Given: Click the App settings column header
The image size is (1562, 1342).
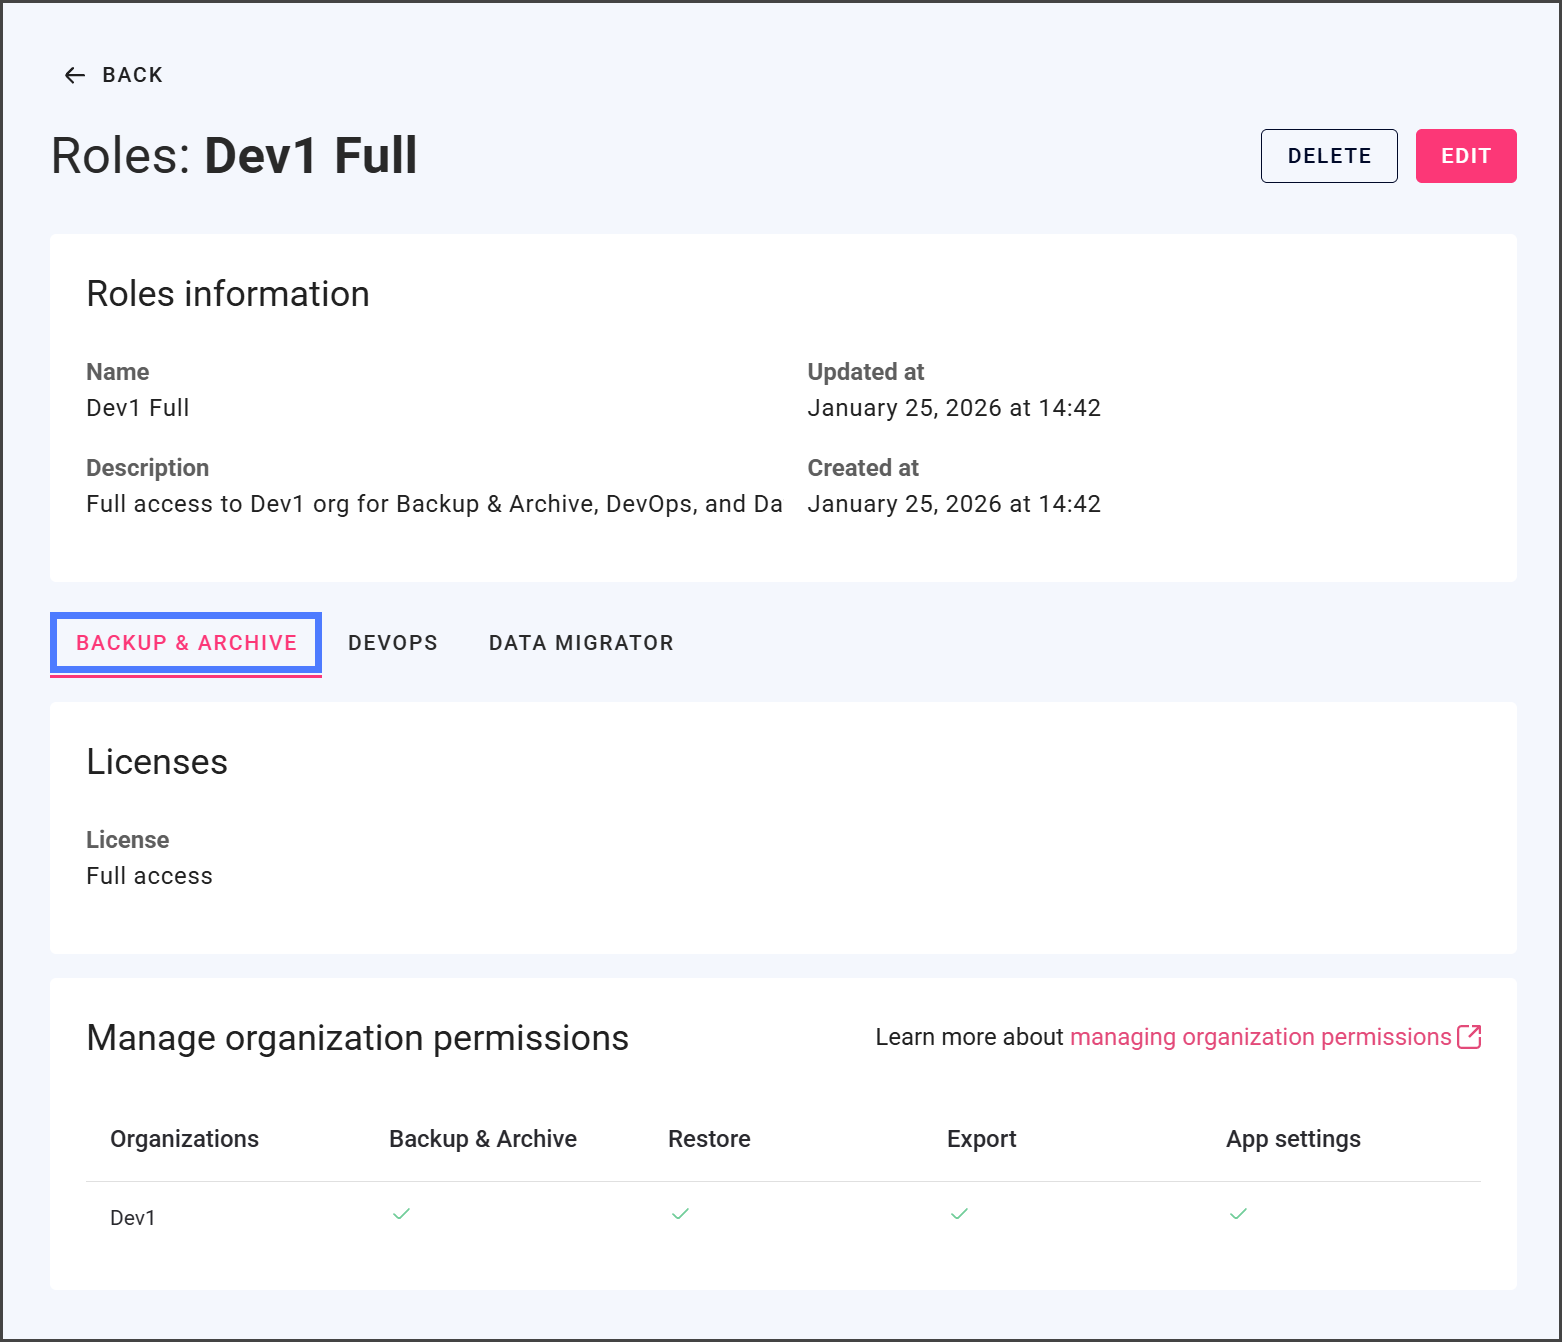Looking at the screenshot, I should pyautogui.click(x=1293, y=1139).
